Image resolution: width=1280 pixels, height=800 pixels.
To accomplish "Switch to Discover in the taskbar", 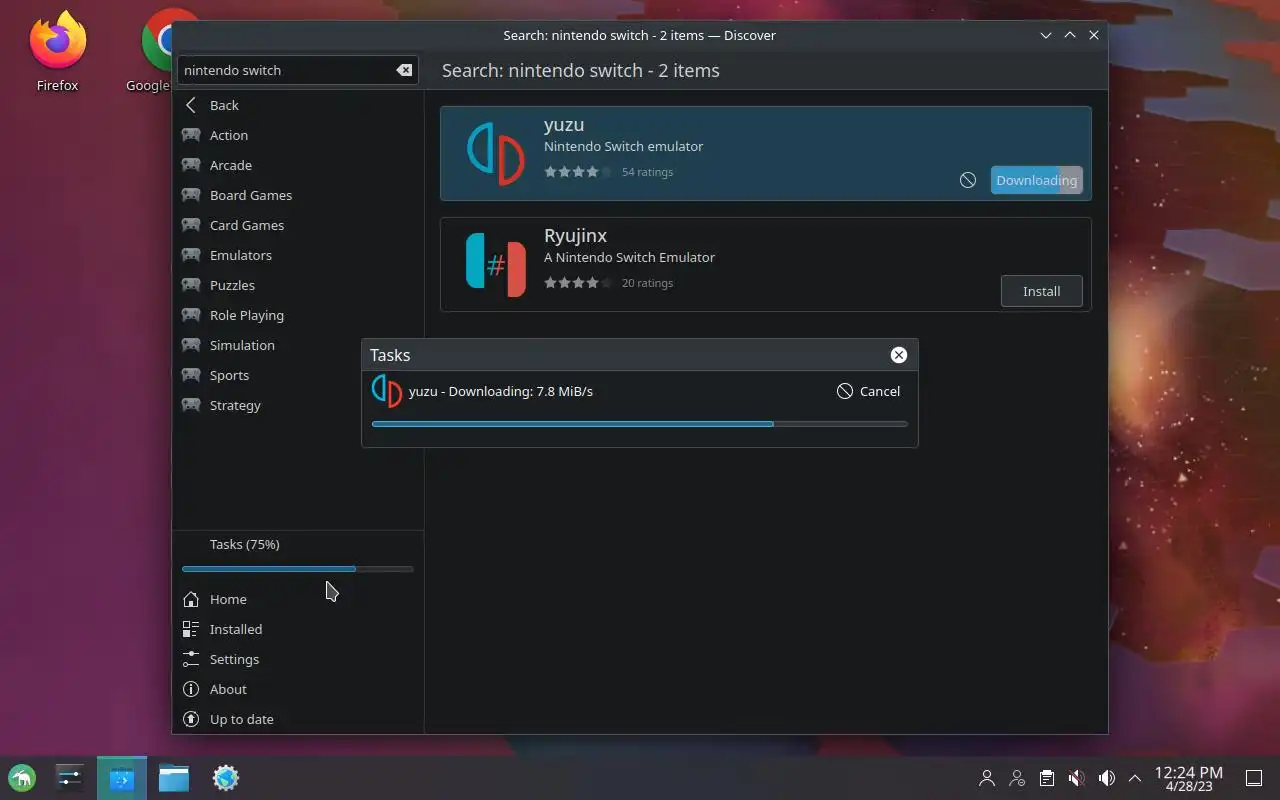I will click(x=122, y=777).
